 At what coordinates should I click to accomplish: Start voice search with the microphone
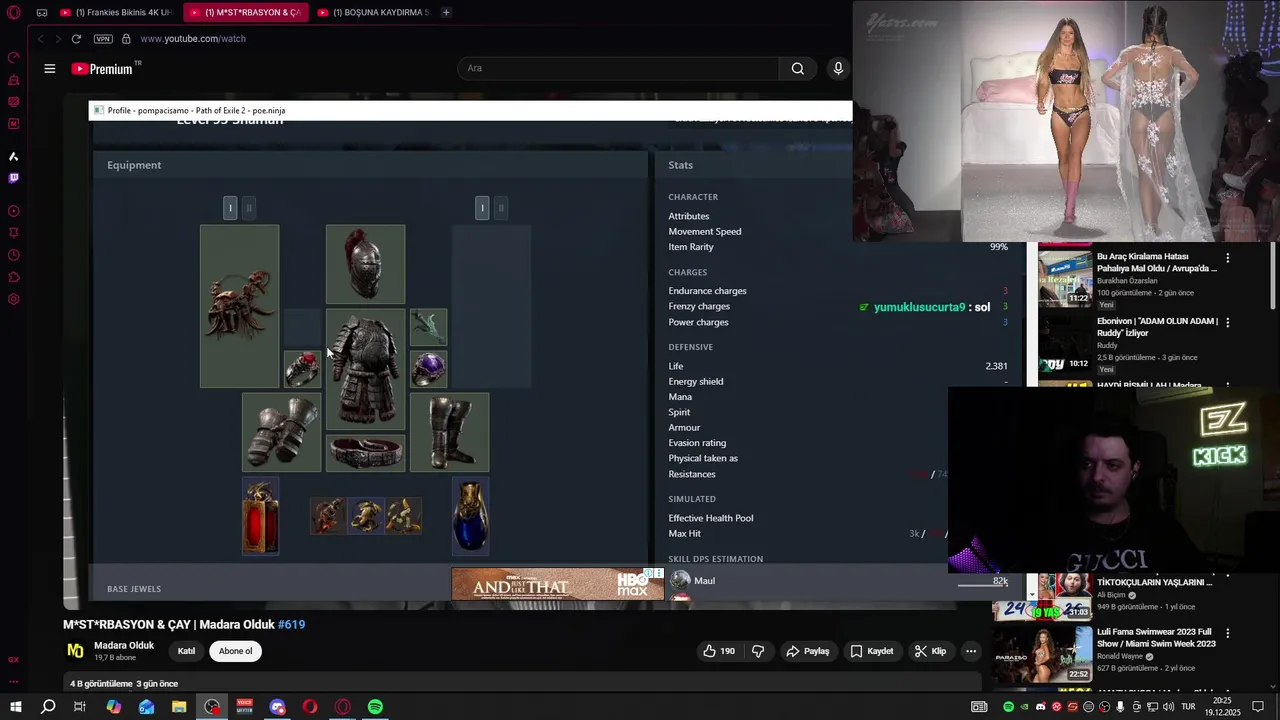click(838, 68)
